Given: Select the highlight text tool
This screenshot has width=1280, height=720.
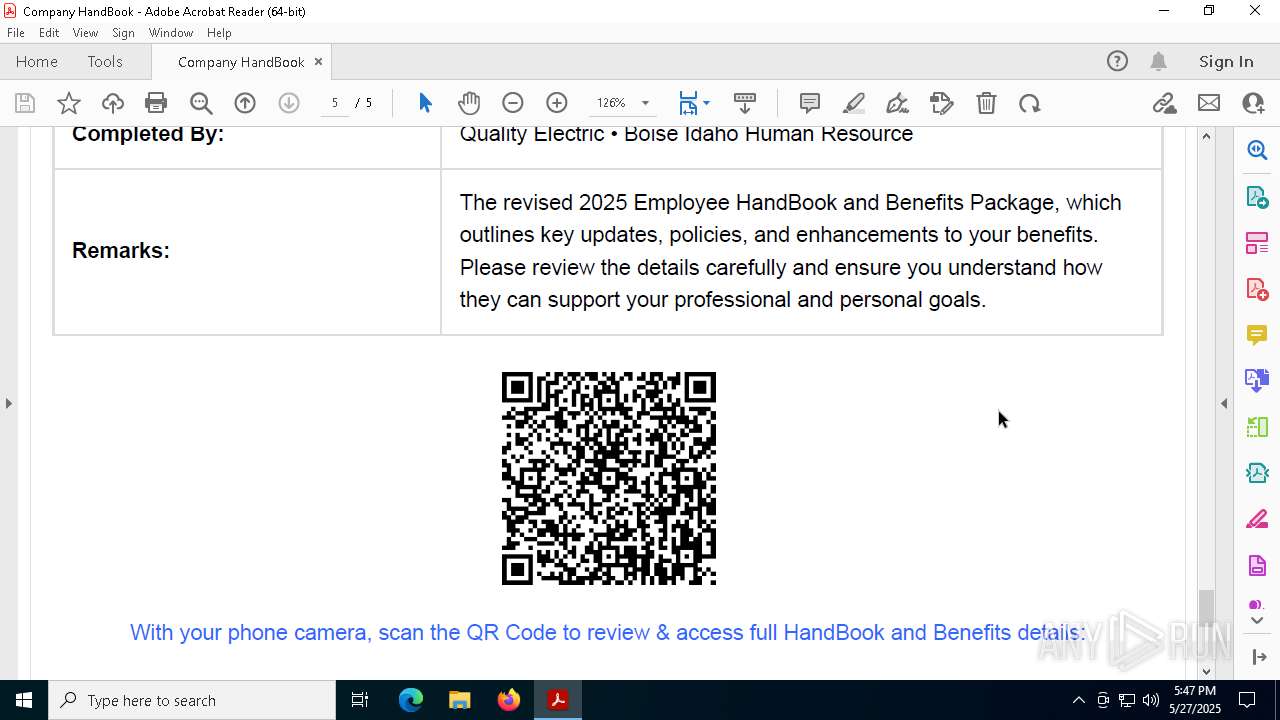Looking at the screenshot, I should coord(854,103).
